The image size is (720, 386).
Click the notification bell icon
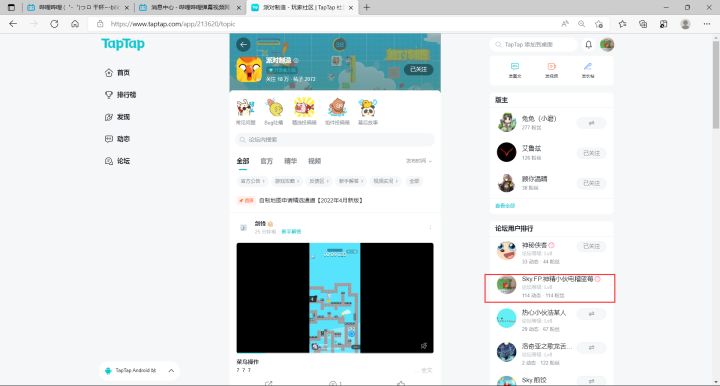click(x=588, y=45)
